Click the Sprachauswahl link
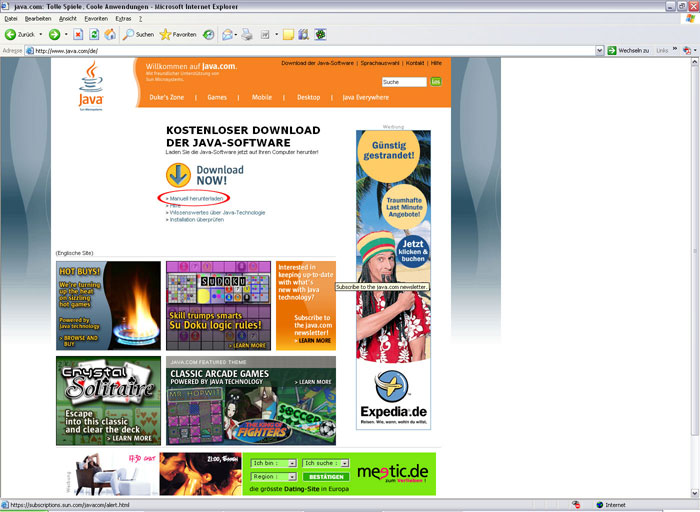700x512 pixels. (x=380, y=63)
